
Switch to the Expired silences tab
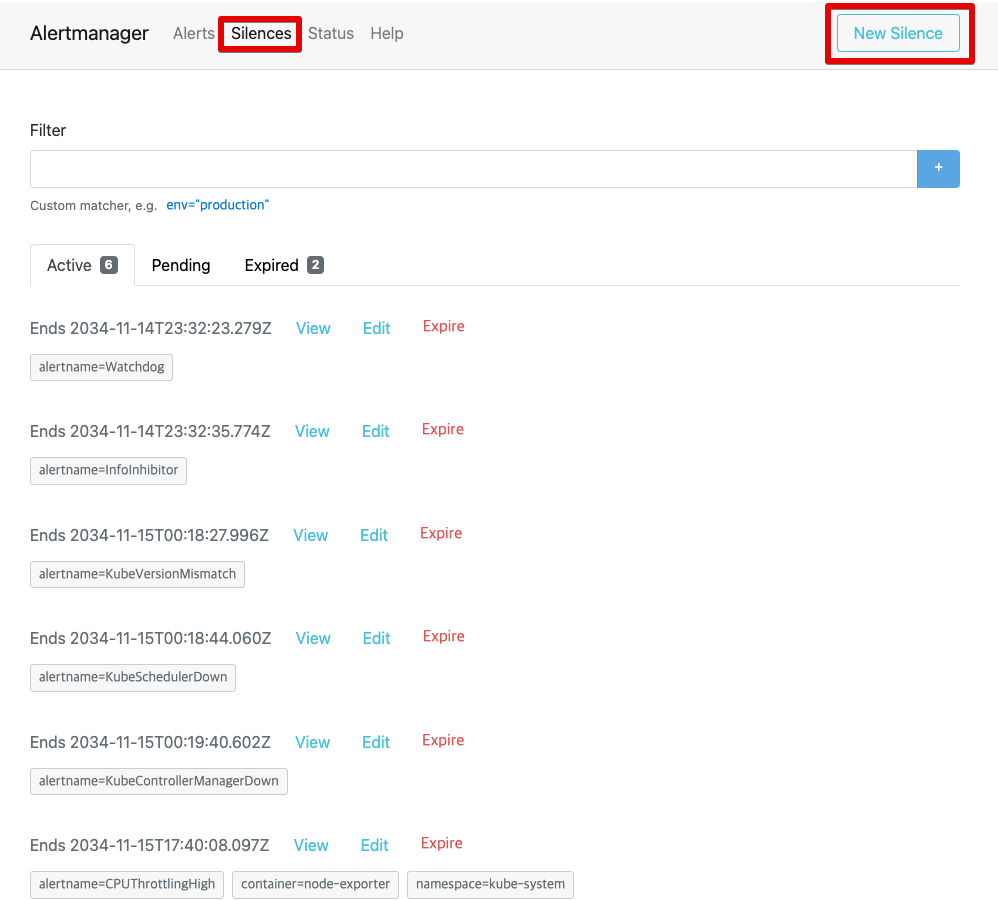click(x=284, y=265)
